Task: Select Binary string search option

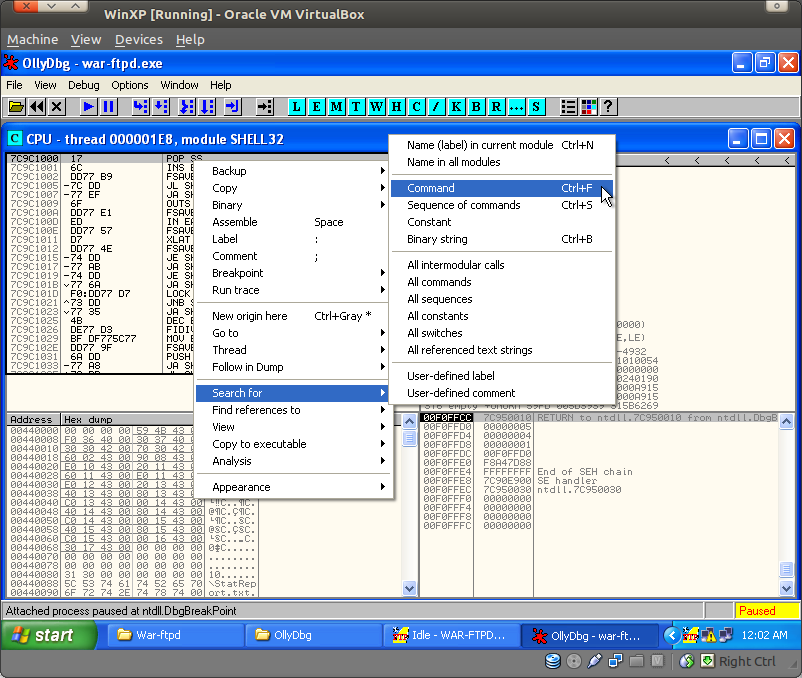Action: 502,239
